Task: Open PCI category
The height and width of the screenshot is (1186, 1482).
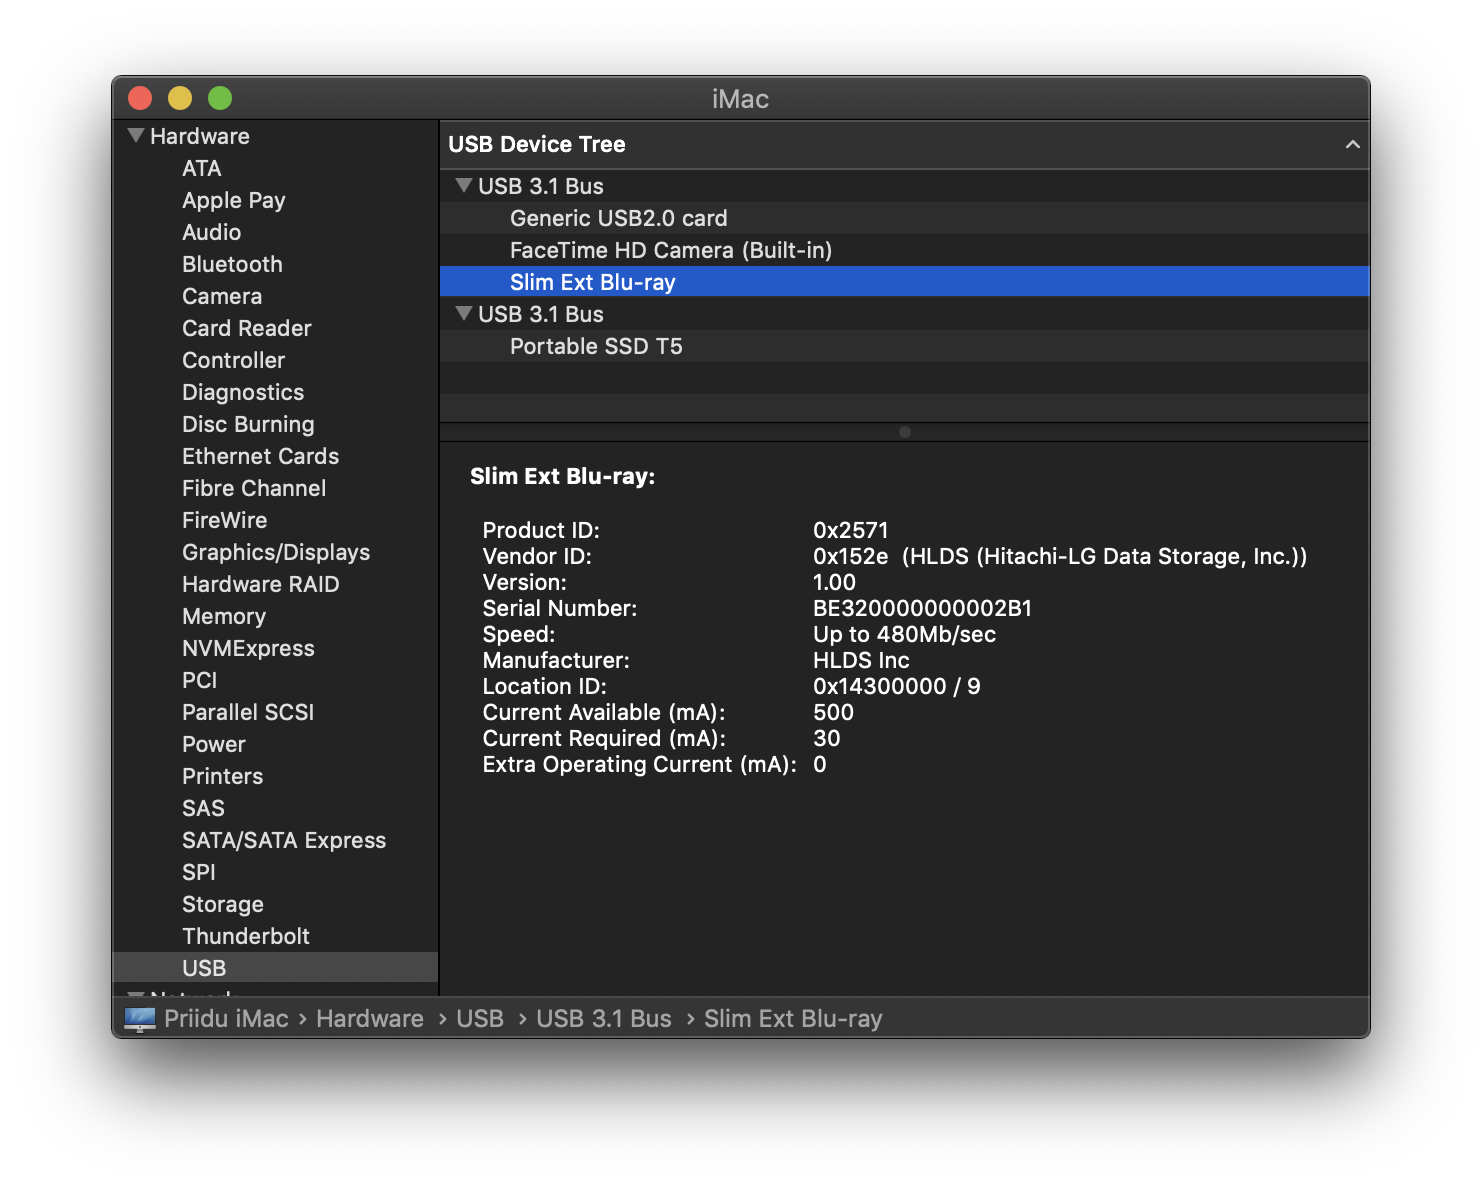Action: [x=200, y=680]
